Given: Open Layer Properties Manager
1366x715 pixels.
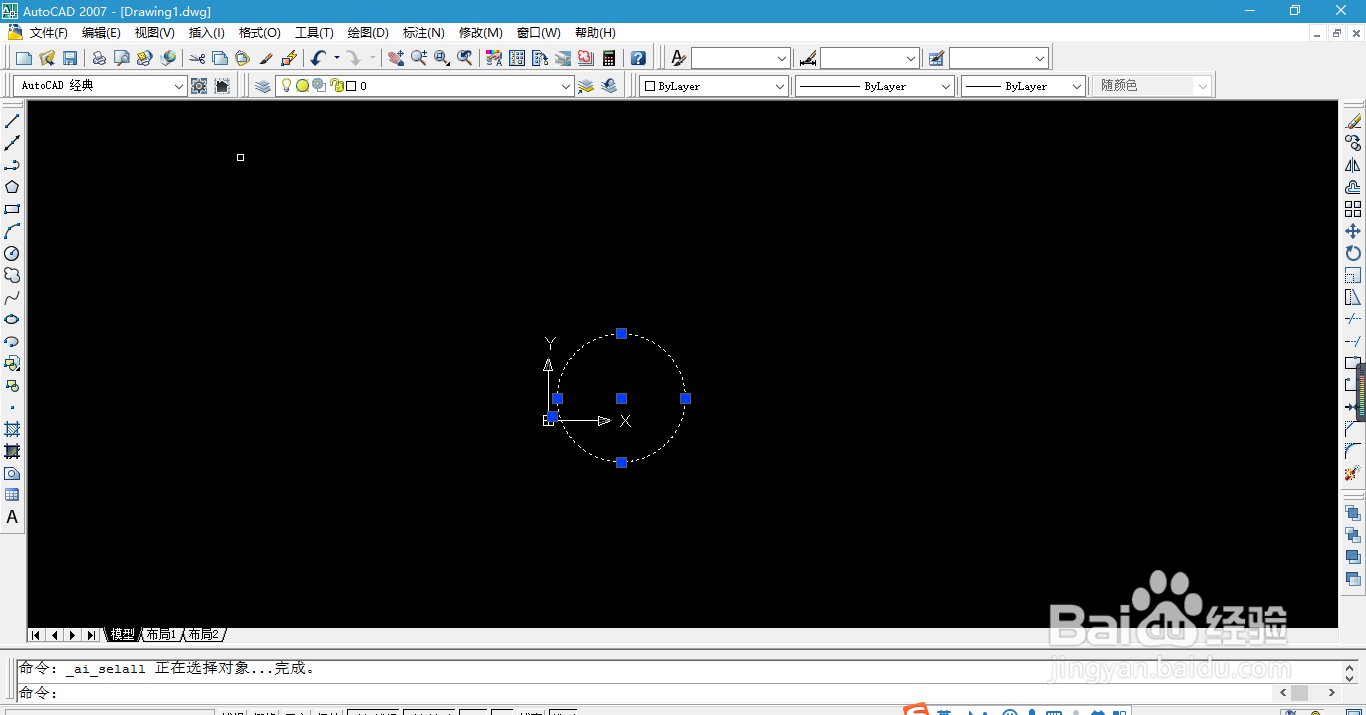Looking at the screenshot, I should pos(263,86).
